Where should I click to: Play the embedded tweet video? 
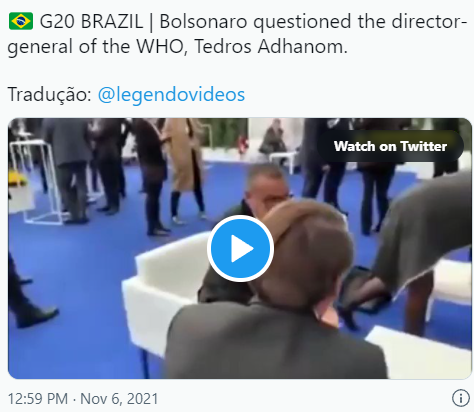(x=240, y=248)
